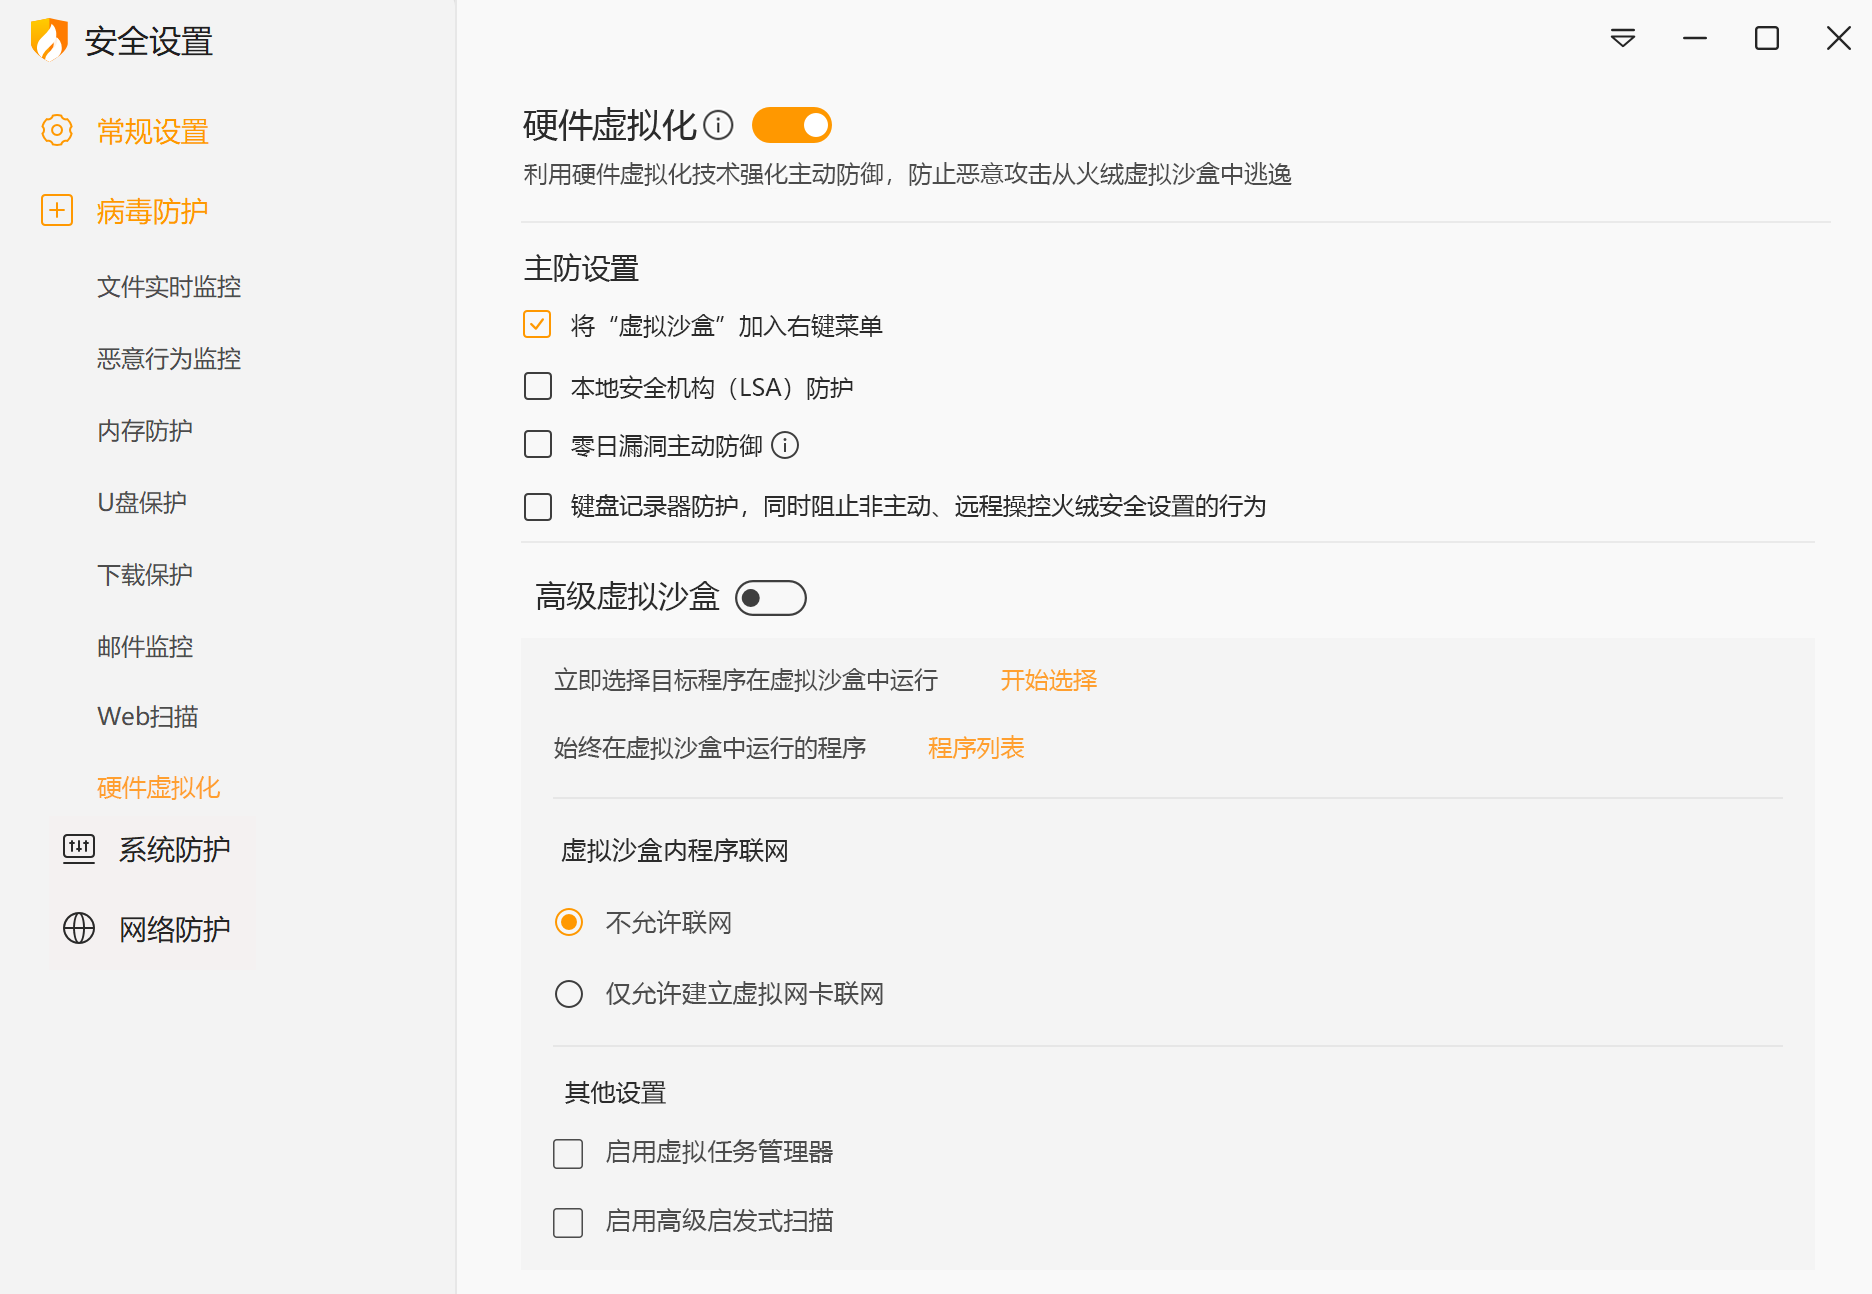Screen dimensions: 1872x1294
Task: Click the info icon beside 硬件虚拟化 heading
Action: point(718,125)
